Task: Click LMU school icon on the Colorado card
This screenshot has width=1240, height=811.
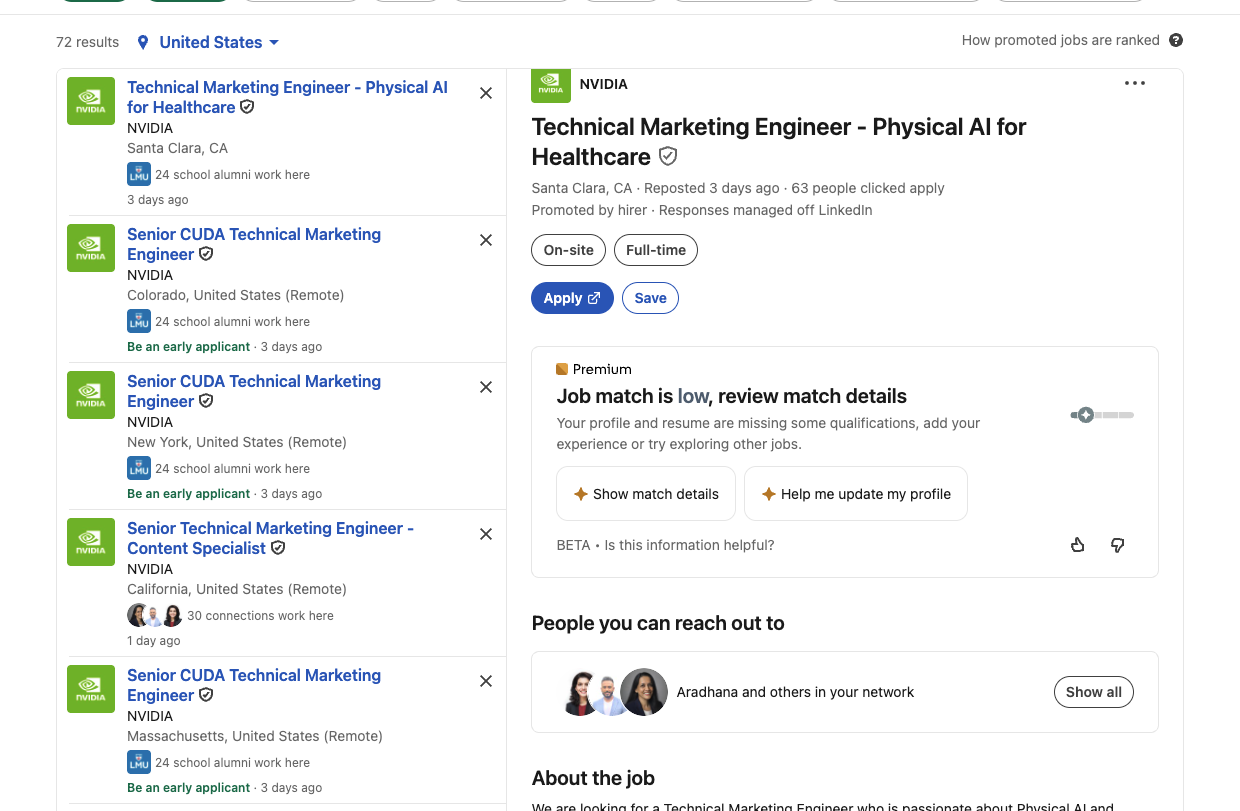Action: (x=139, y=321)
